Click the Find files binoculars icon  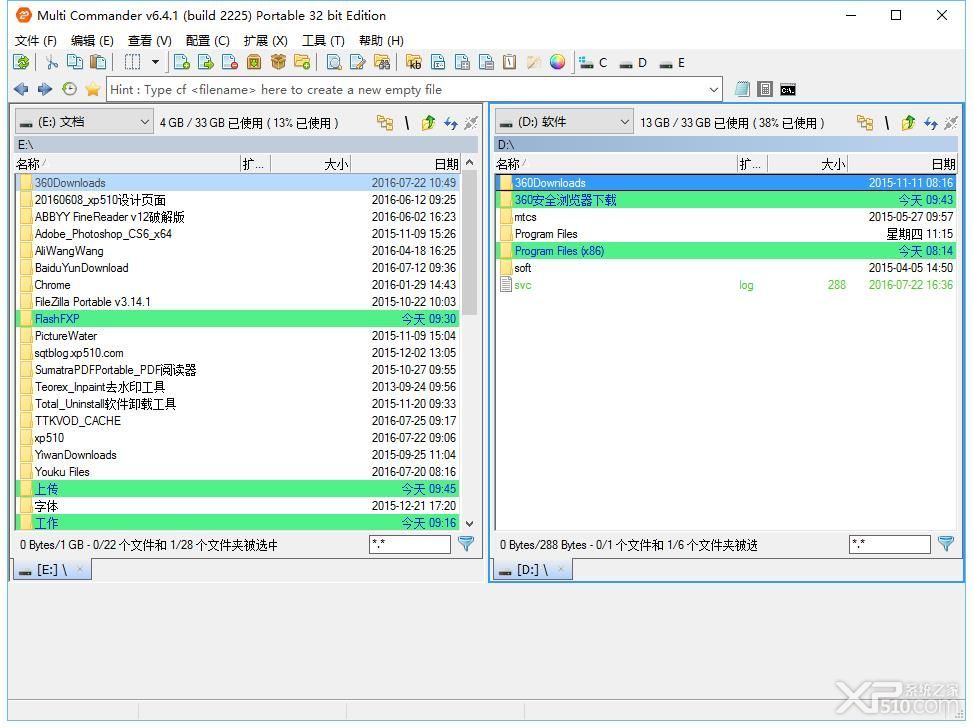[382, 62]
